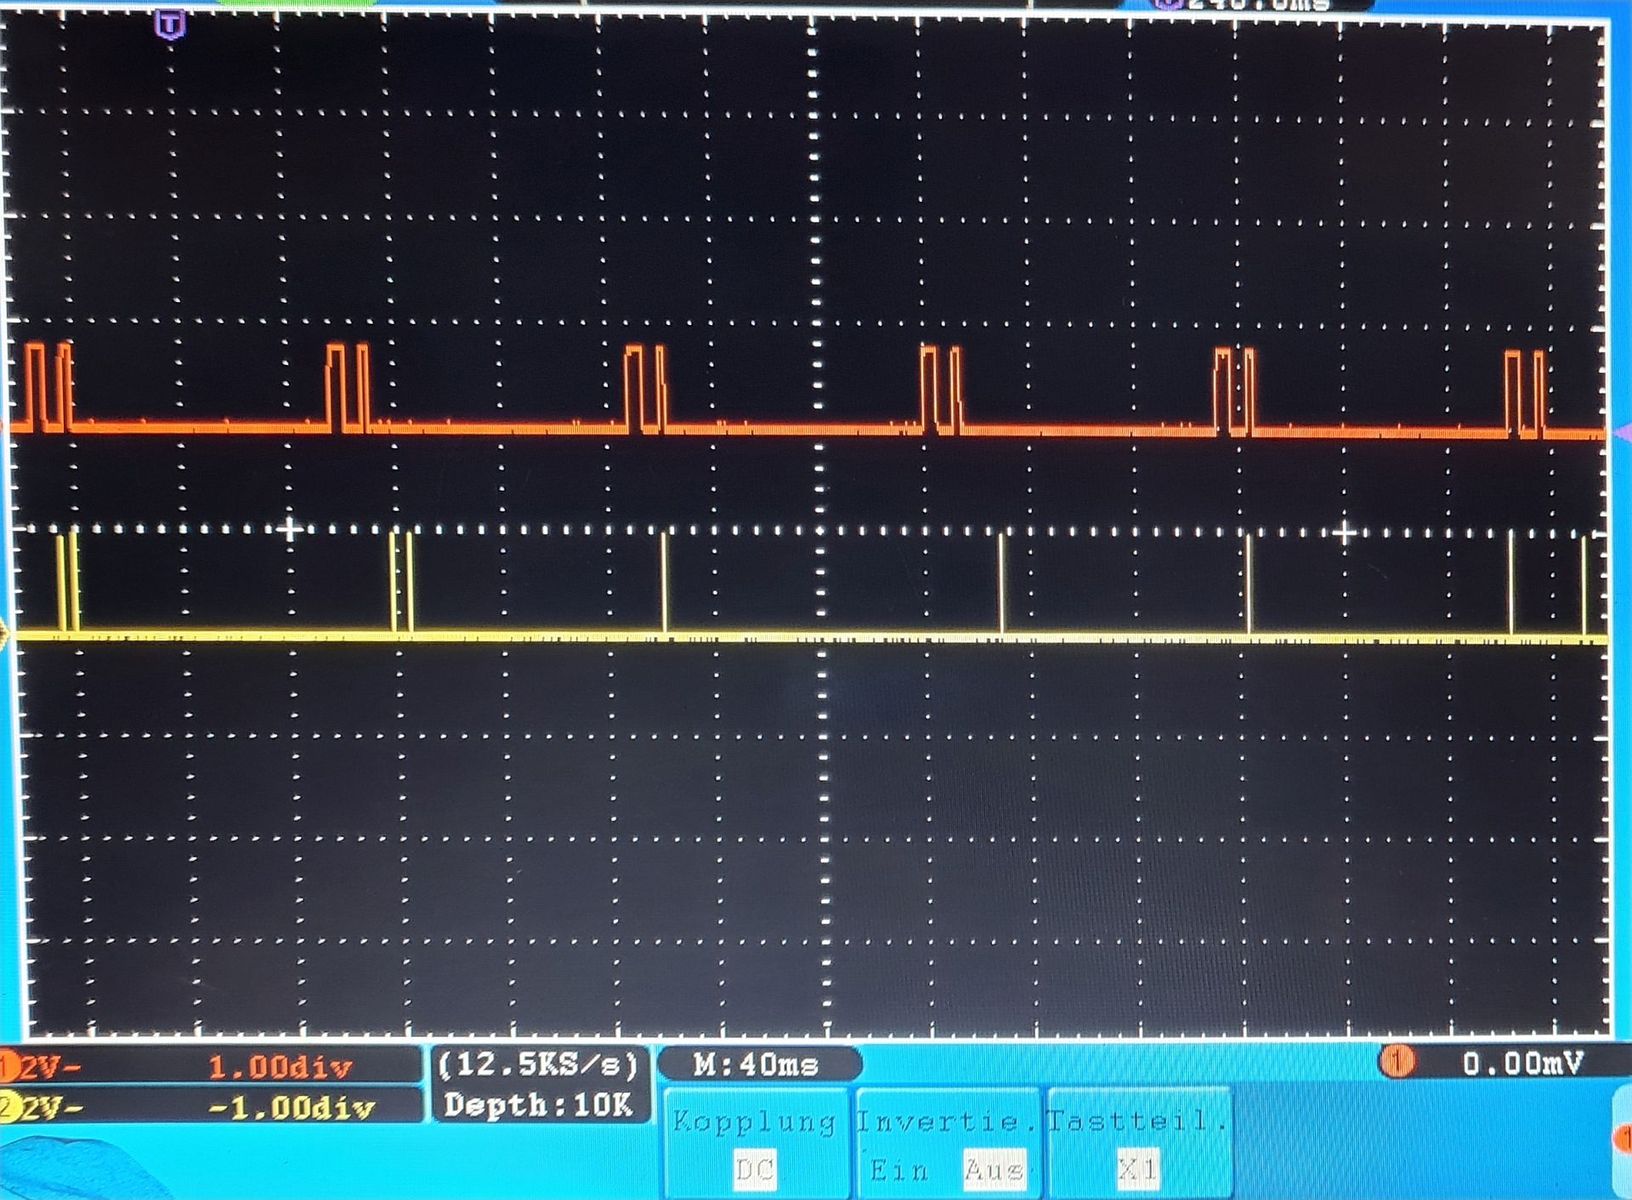The height and width of the screenshot is (1200, 1632).
Task: Click the orange channel 1 badge
Action: [x=8, y=1068]
